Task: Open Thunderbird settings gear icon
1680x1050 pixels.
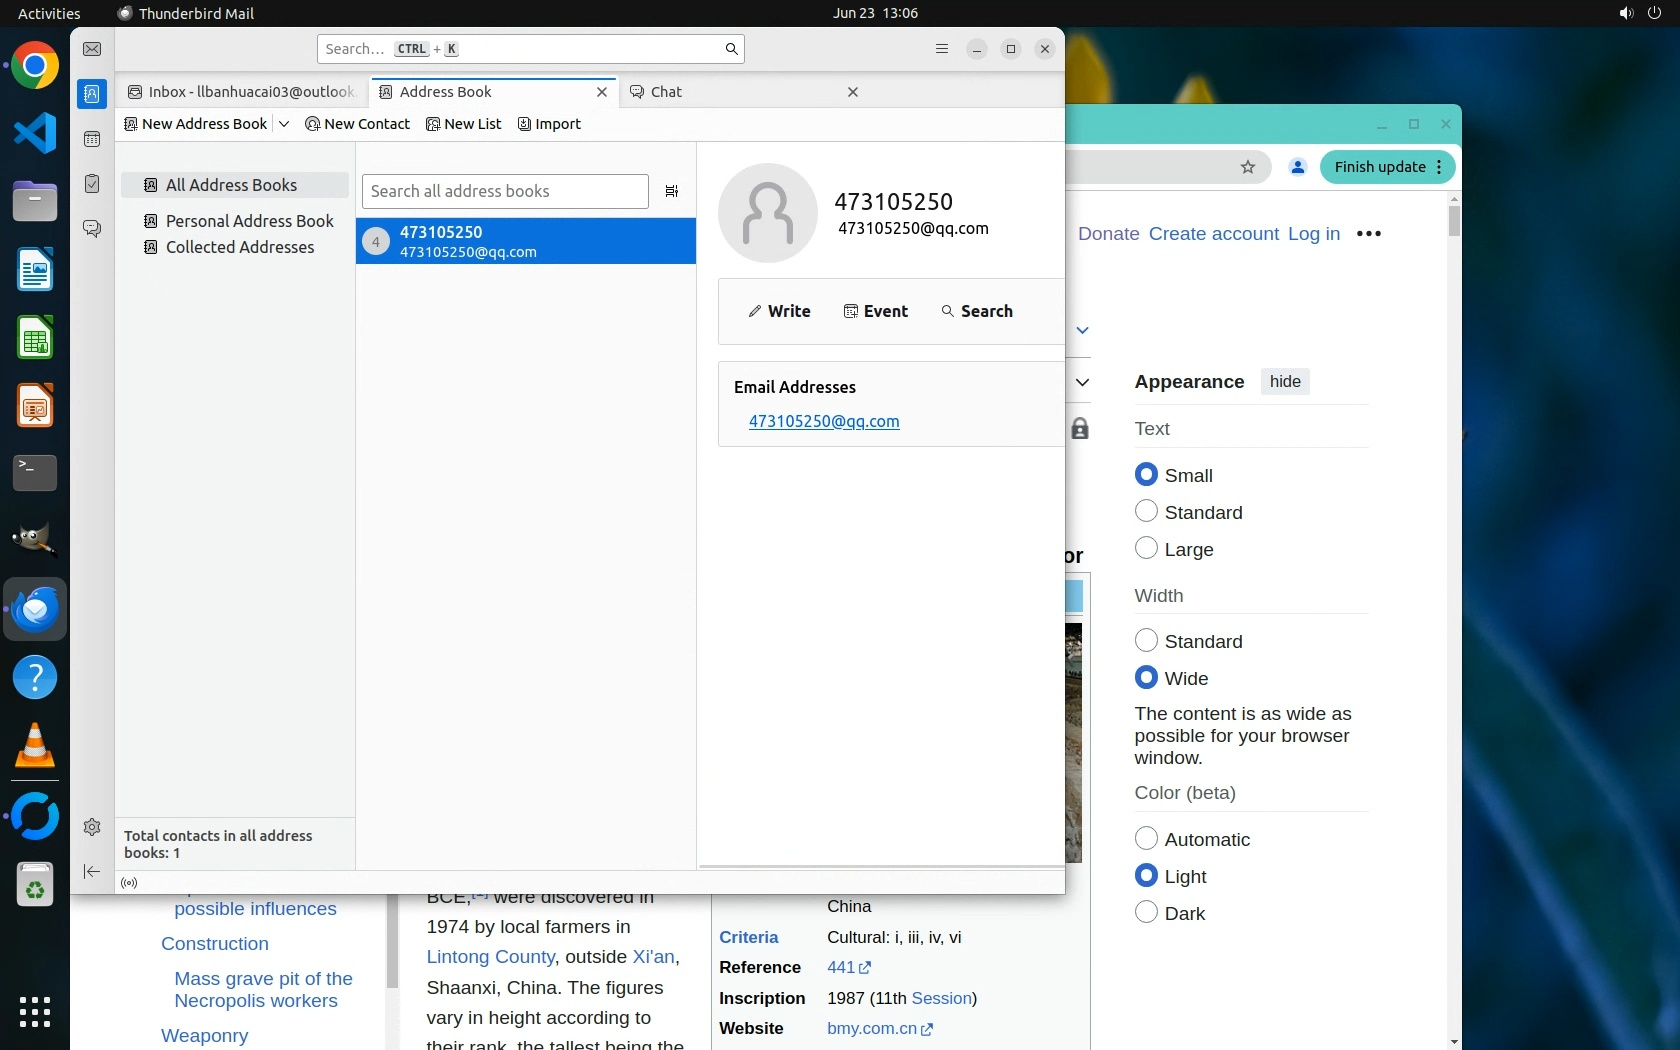Action: click(92, 827)
